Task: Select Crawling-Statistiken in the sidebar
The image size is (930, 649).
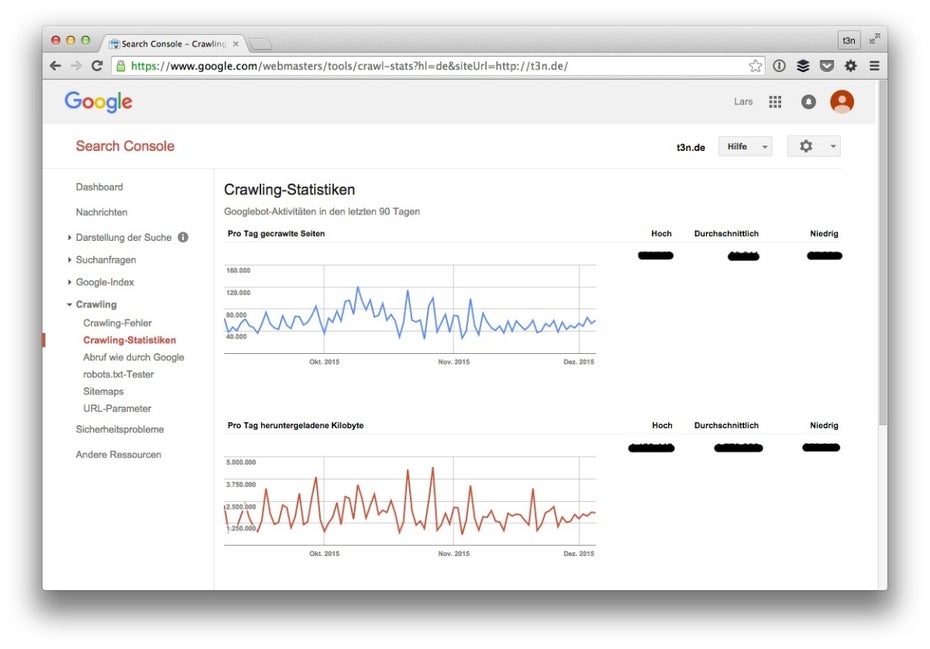Action: [129, 341]
